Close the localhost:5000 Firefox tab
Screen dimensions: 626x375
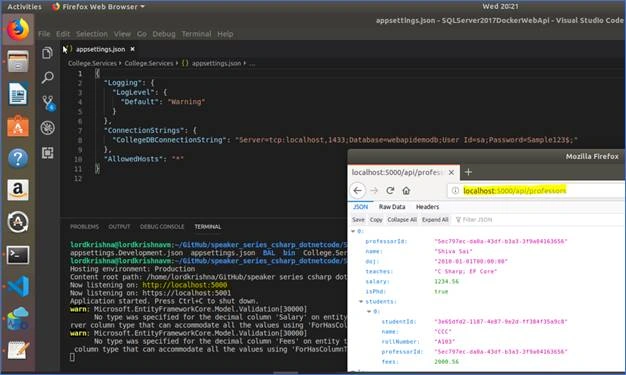pos(451,173)
